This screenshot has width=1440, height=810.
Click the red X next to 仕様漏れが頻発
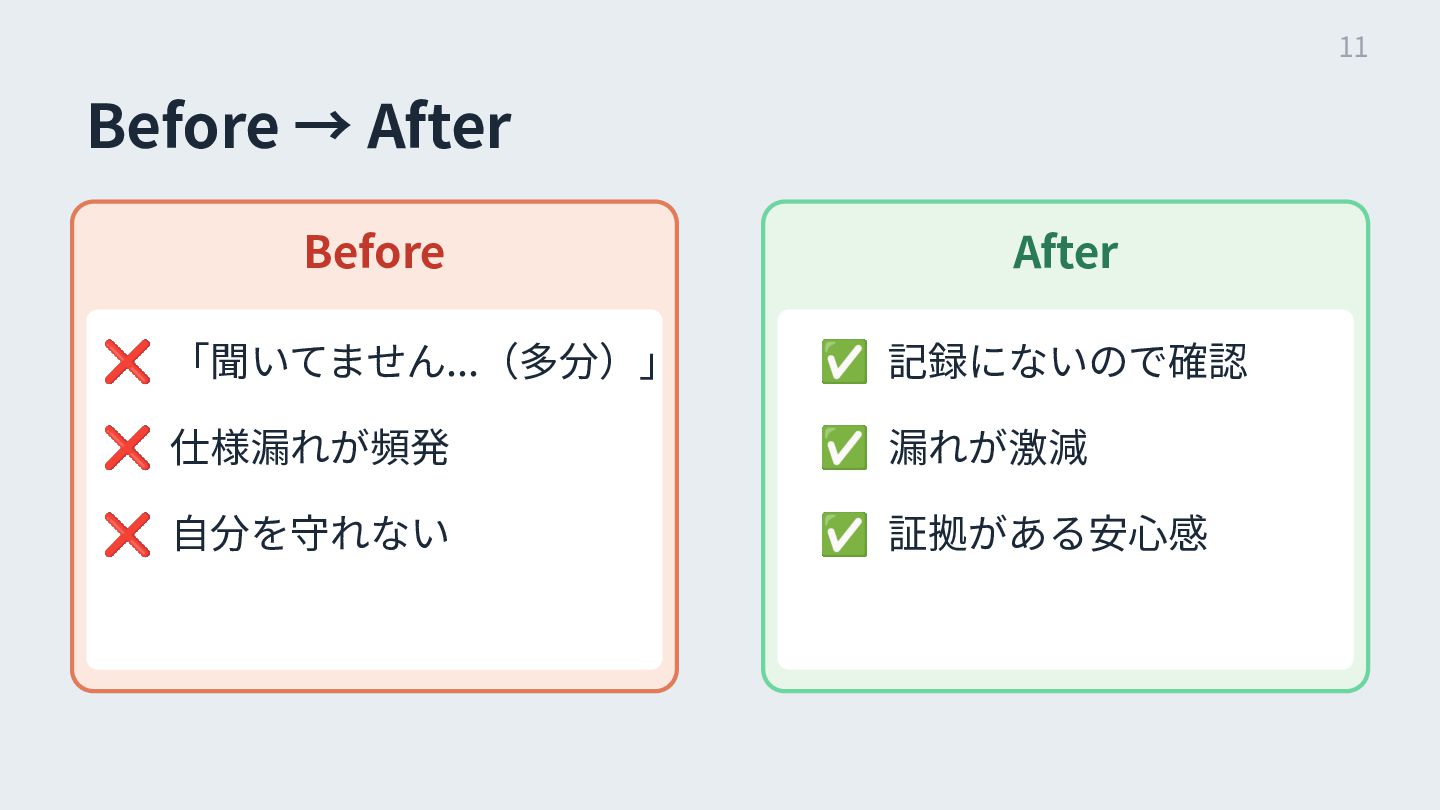point(127,447)
